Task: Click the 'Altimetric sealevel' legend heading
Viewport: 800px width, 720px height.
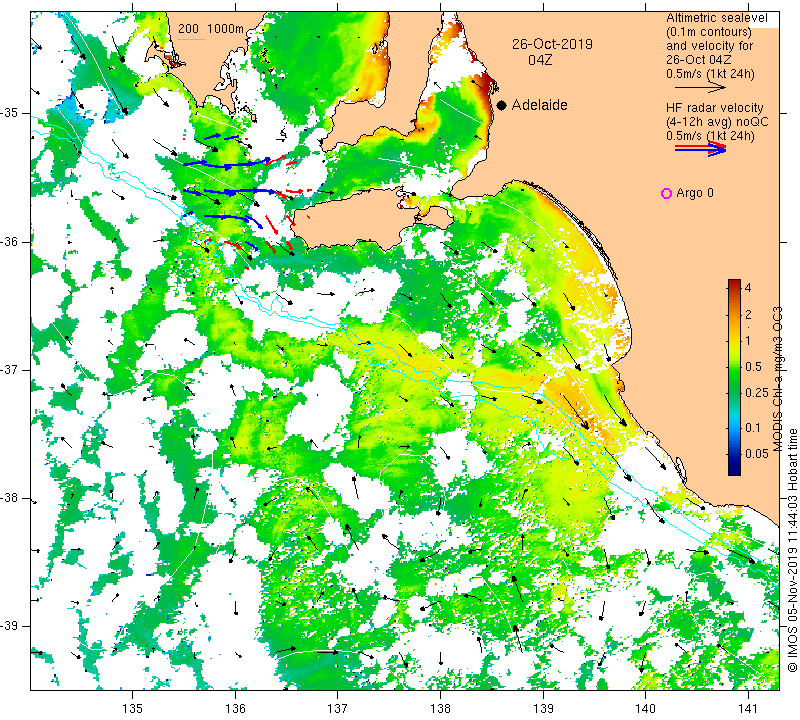Action: pos(716,18)
